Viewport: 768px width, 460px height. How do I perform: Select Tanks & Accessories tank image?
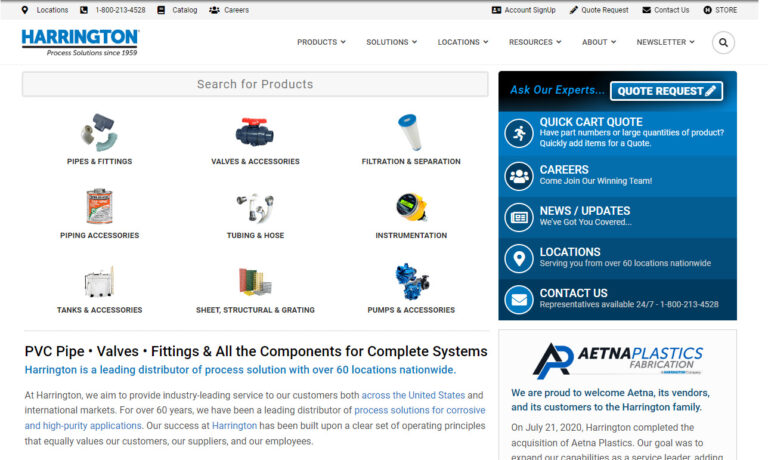[99, 282]
